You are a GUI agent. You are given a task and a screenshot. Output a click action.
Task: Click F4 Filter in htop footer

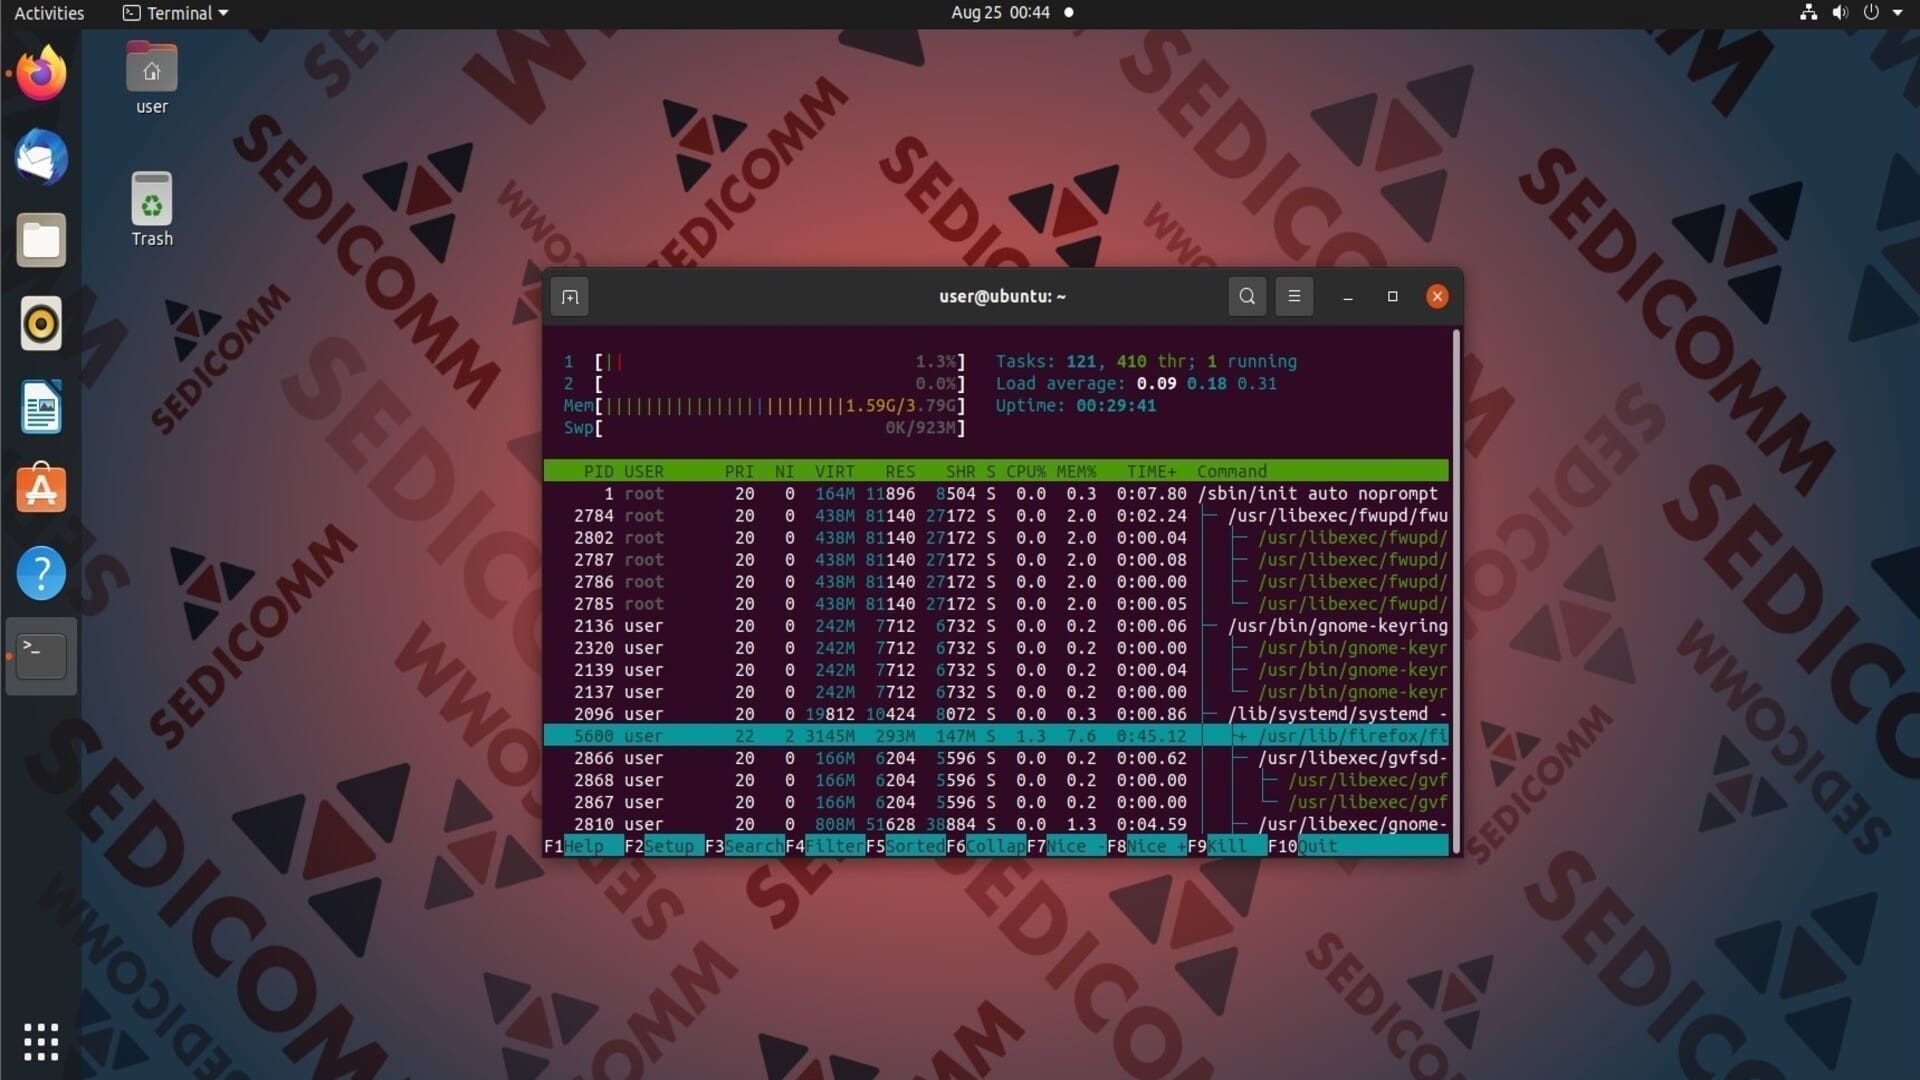pos(825,846)
